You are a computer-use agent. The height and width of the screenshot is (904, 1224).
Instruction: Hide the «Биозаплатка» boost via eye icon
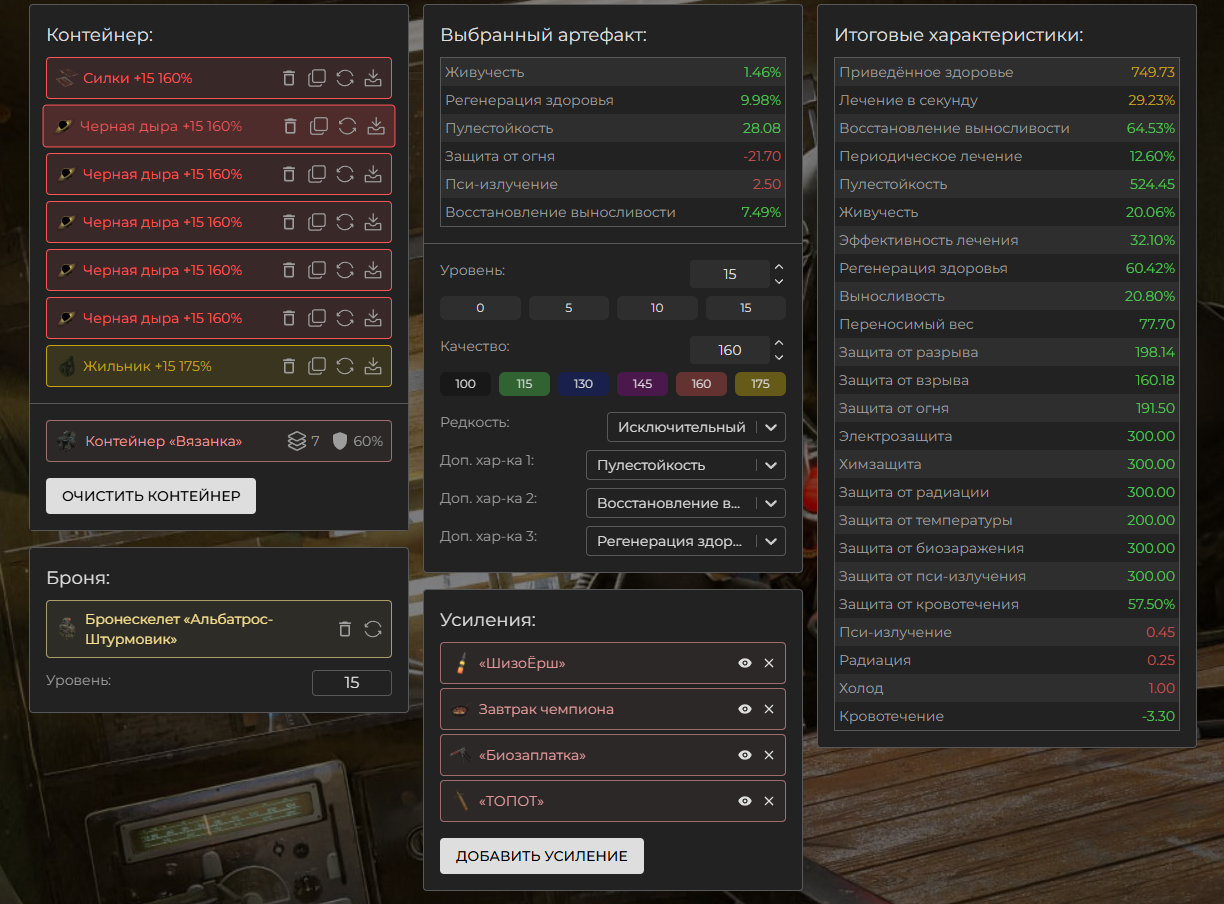[745, 755]
